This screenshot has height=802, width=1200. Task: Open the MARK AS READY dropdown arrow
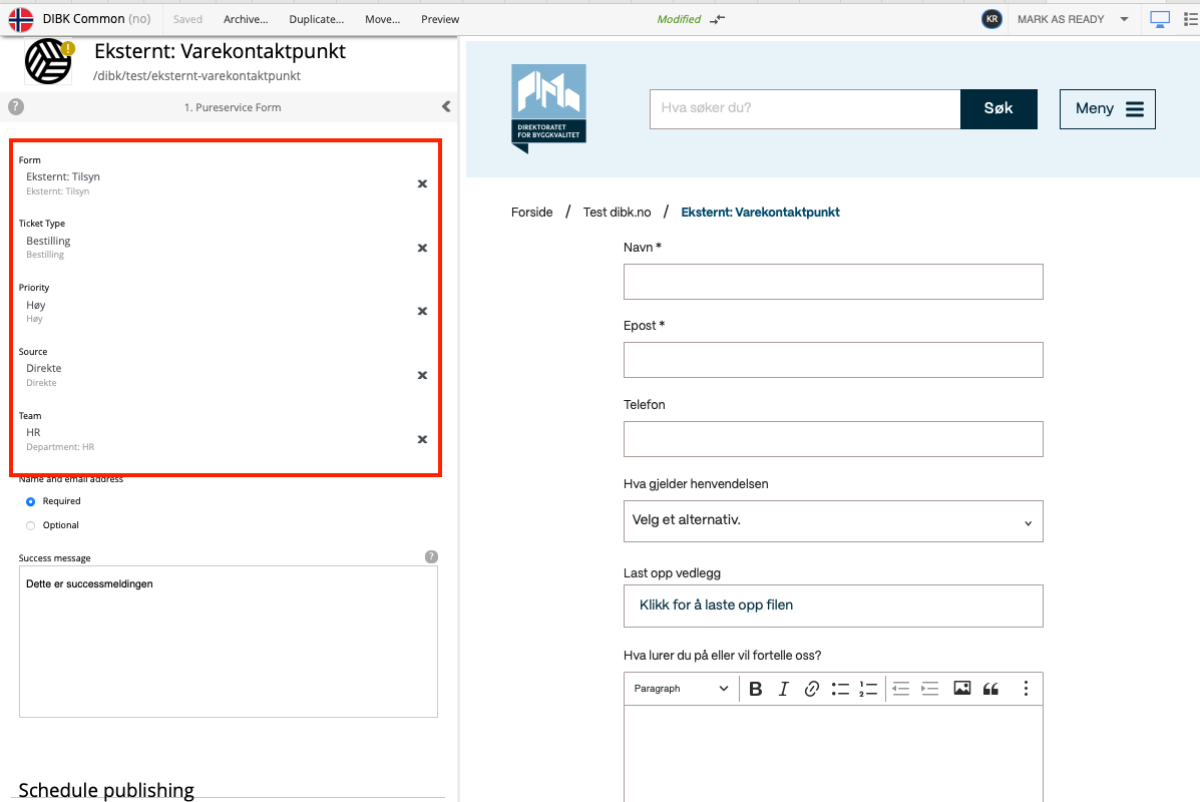[x=1124, y=18]
